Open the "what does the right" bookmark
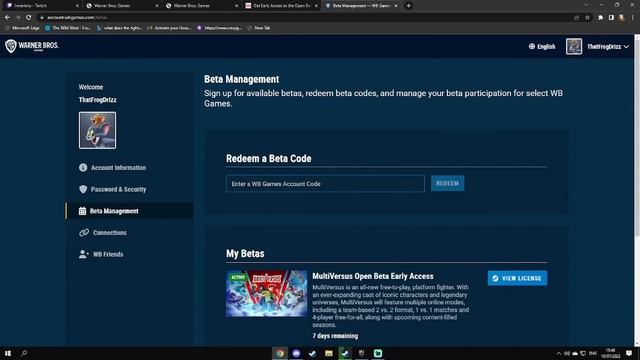Viewport: 640px width, 360px height. pos(119,28)
